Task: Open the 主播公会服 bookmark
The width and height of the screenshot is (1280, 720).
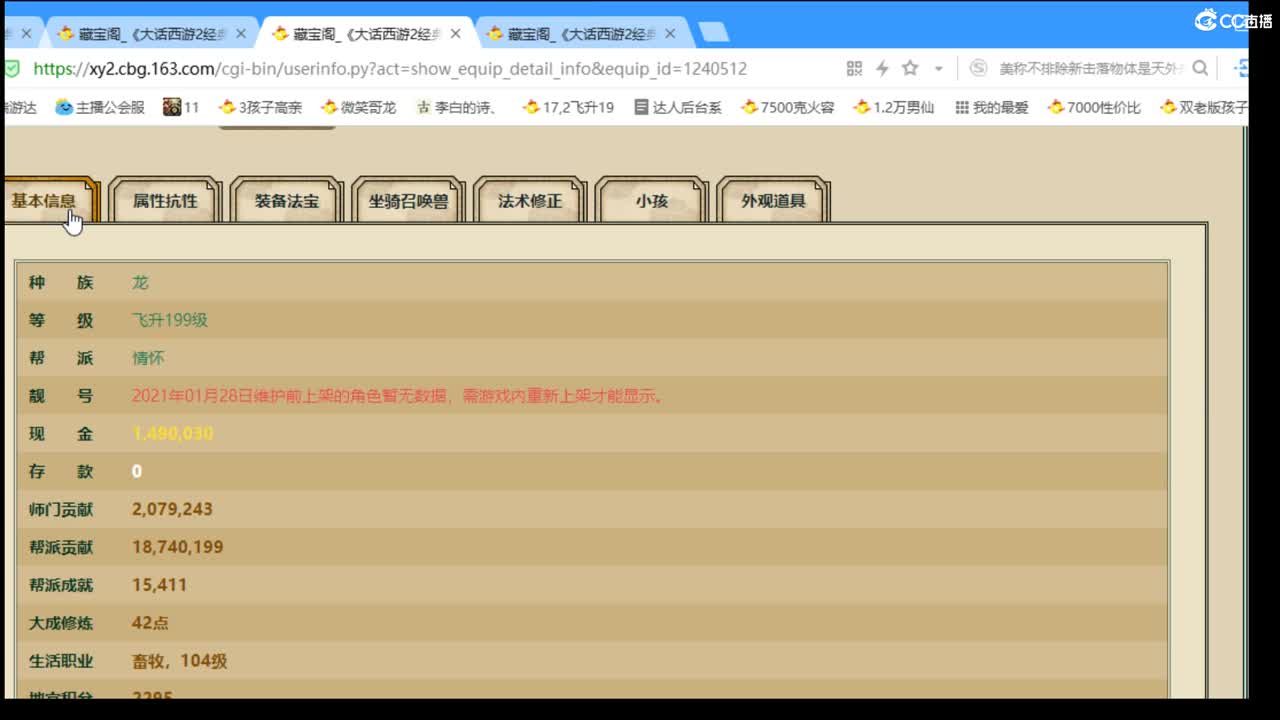Action: pyautogui.click(x=100, y=107)
